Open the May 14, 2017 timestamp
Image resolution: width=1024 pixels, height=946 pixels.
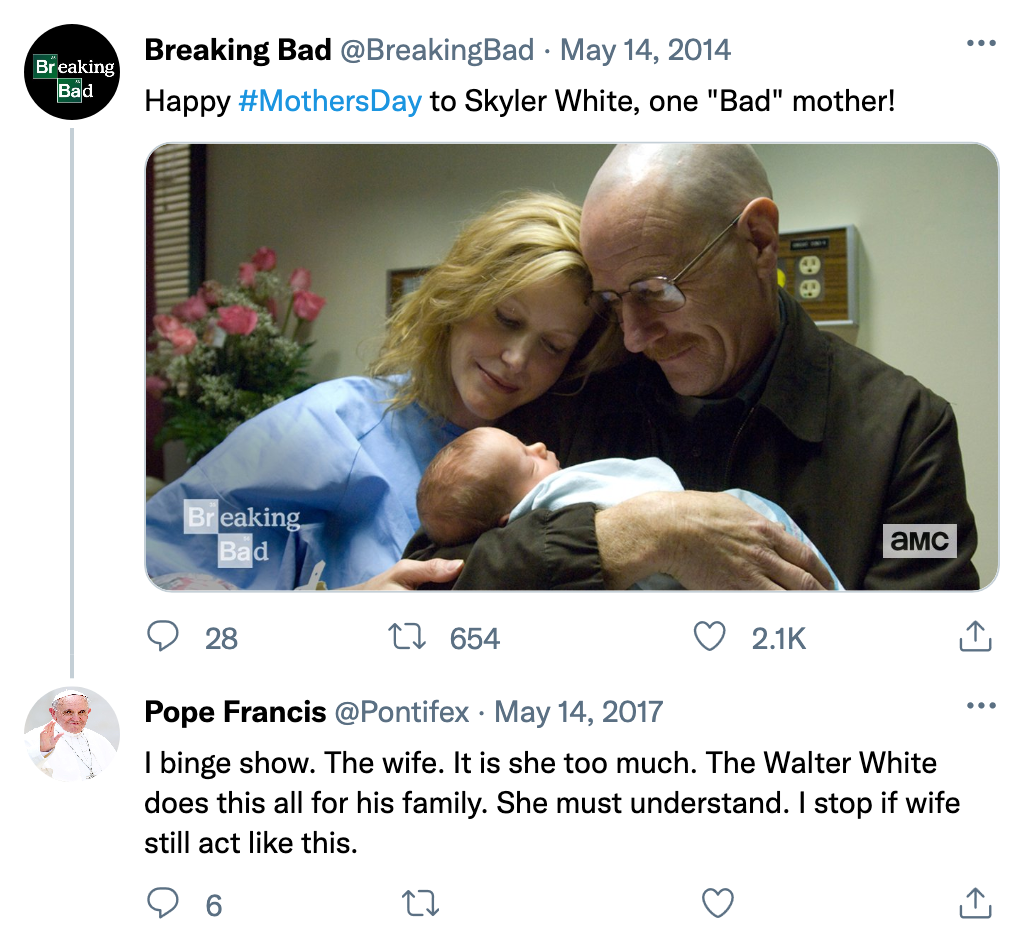[x=578, y=712]
